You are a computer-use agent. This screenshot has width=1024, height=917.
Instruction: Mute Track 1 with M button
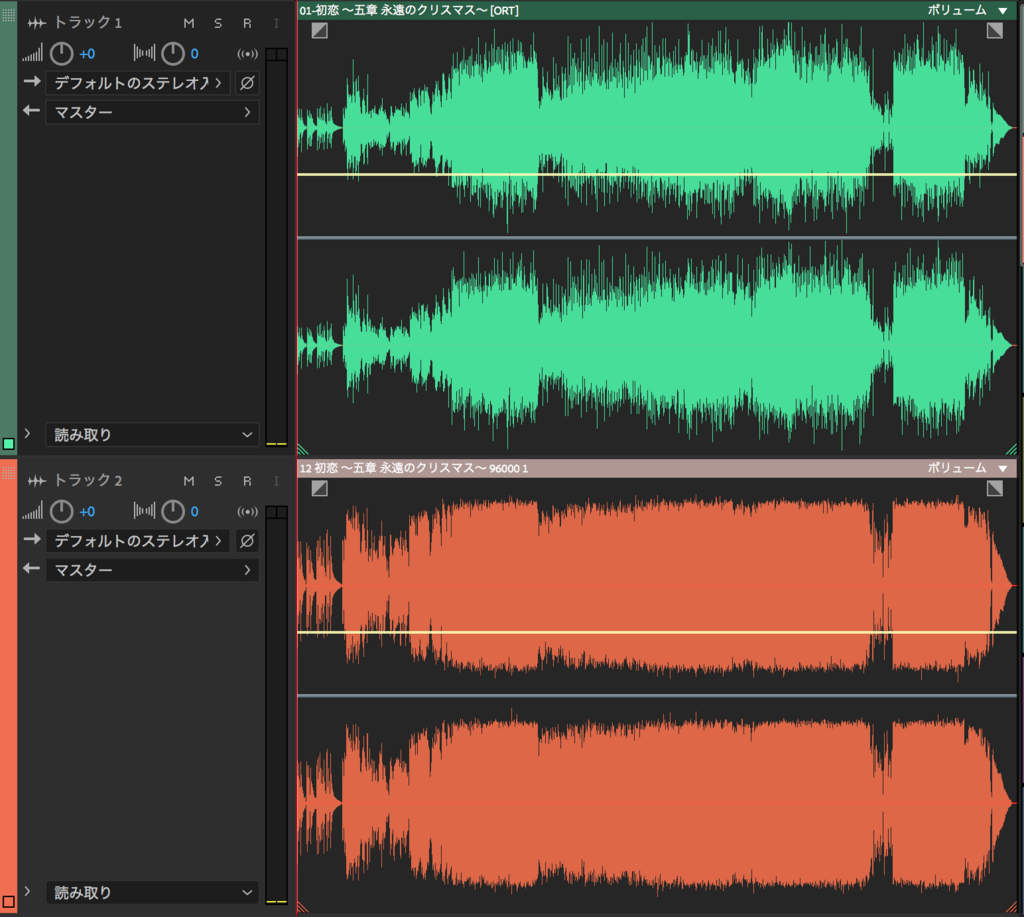(189, 24)
